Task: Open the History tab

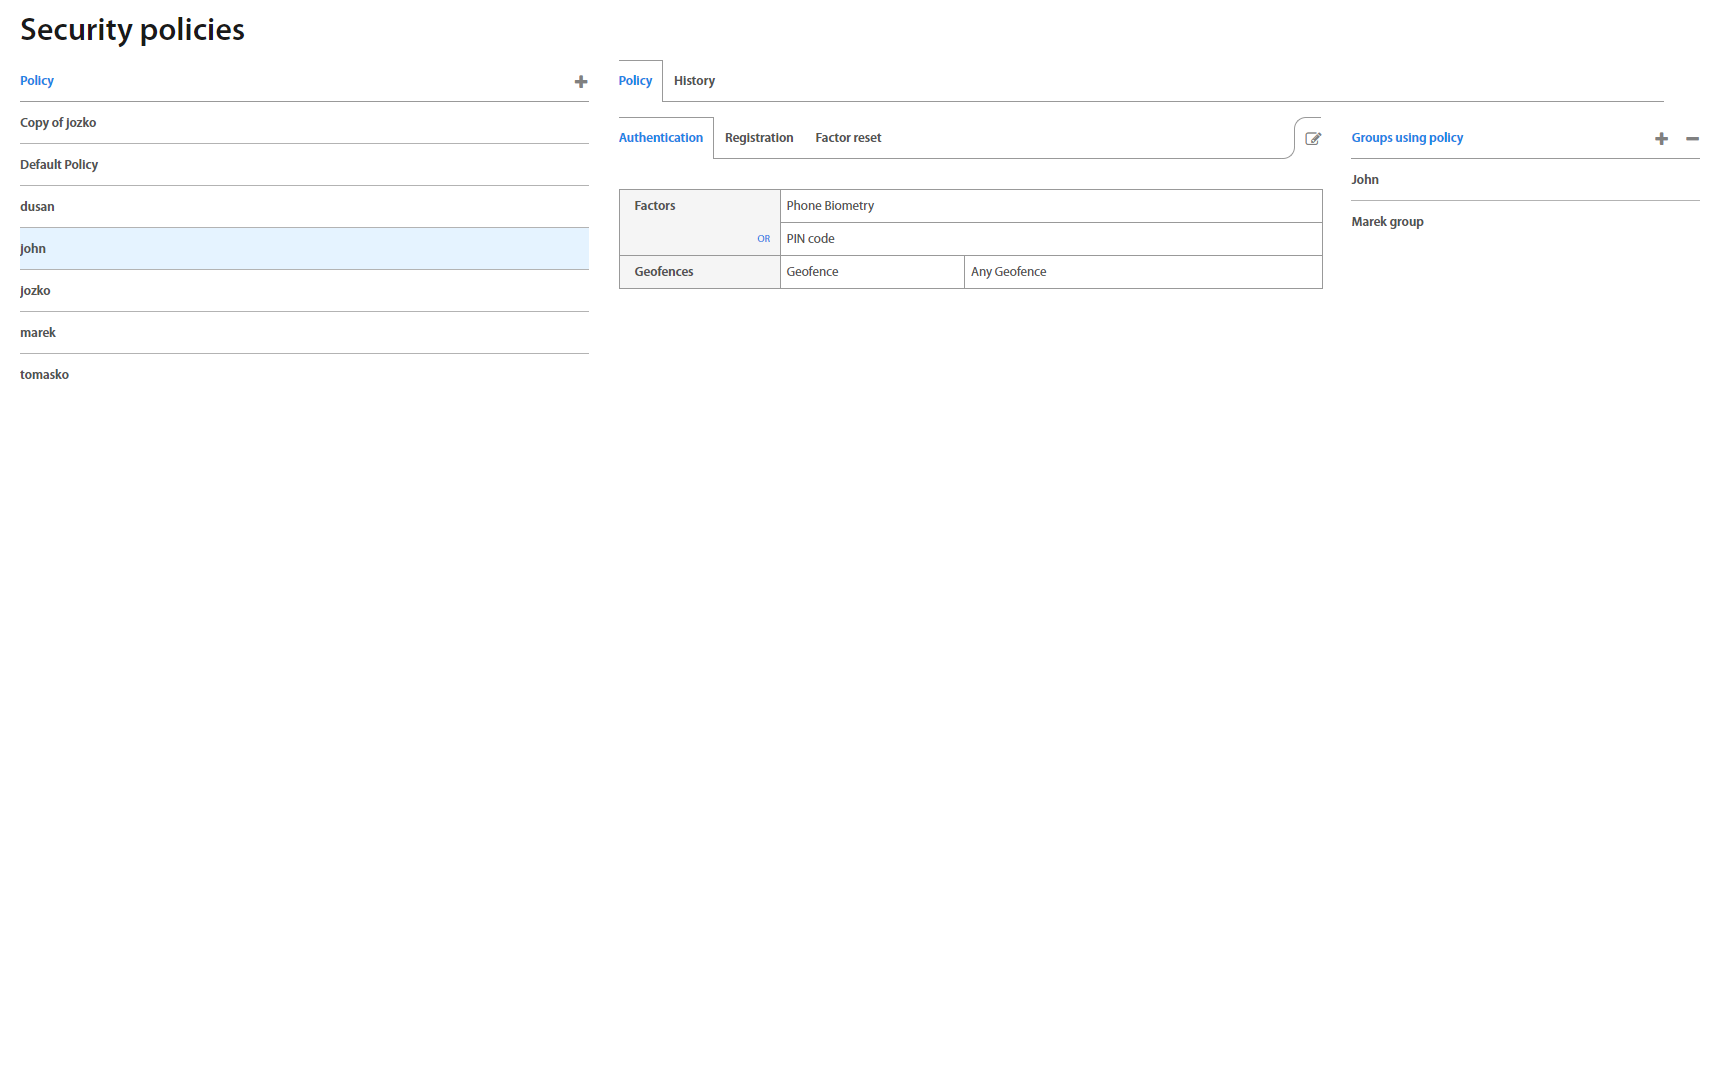Action: [x=694, y=81]
